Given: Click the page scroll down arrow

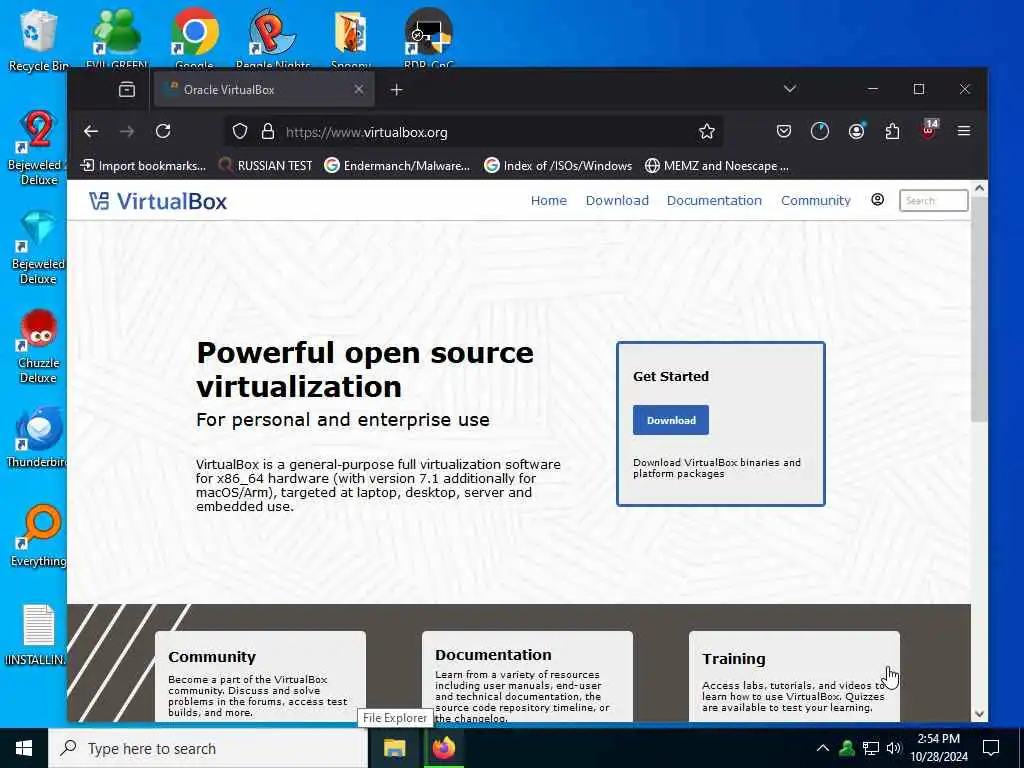Looking at the screenshot, I should [x=979, y=714].
